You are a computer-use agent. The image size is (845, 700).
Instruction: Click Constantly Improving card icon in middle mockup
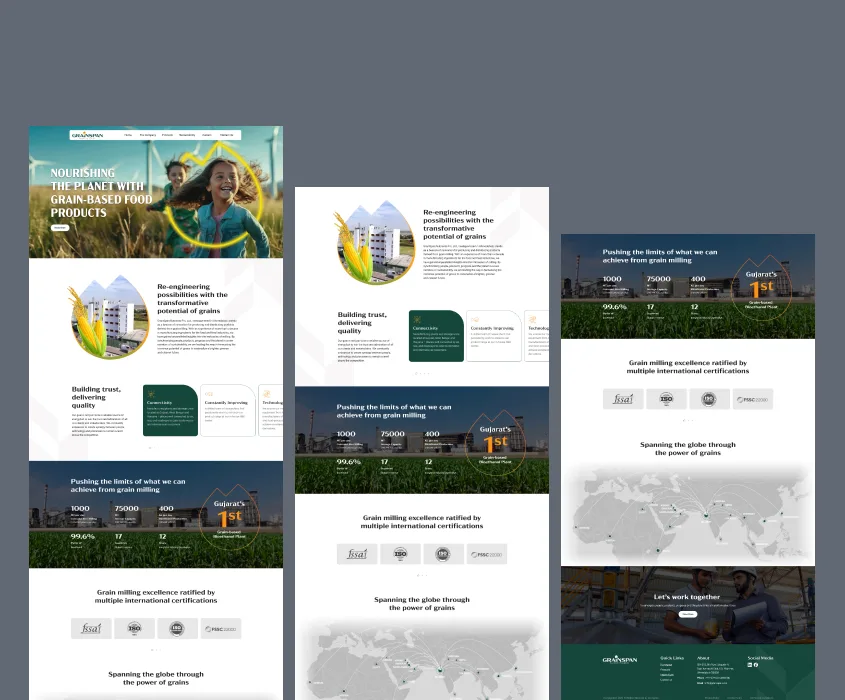(x=475, y=320)
